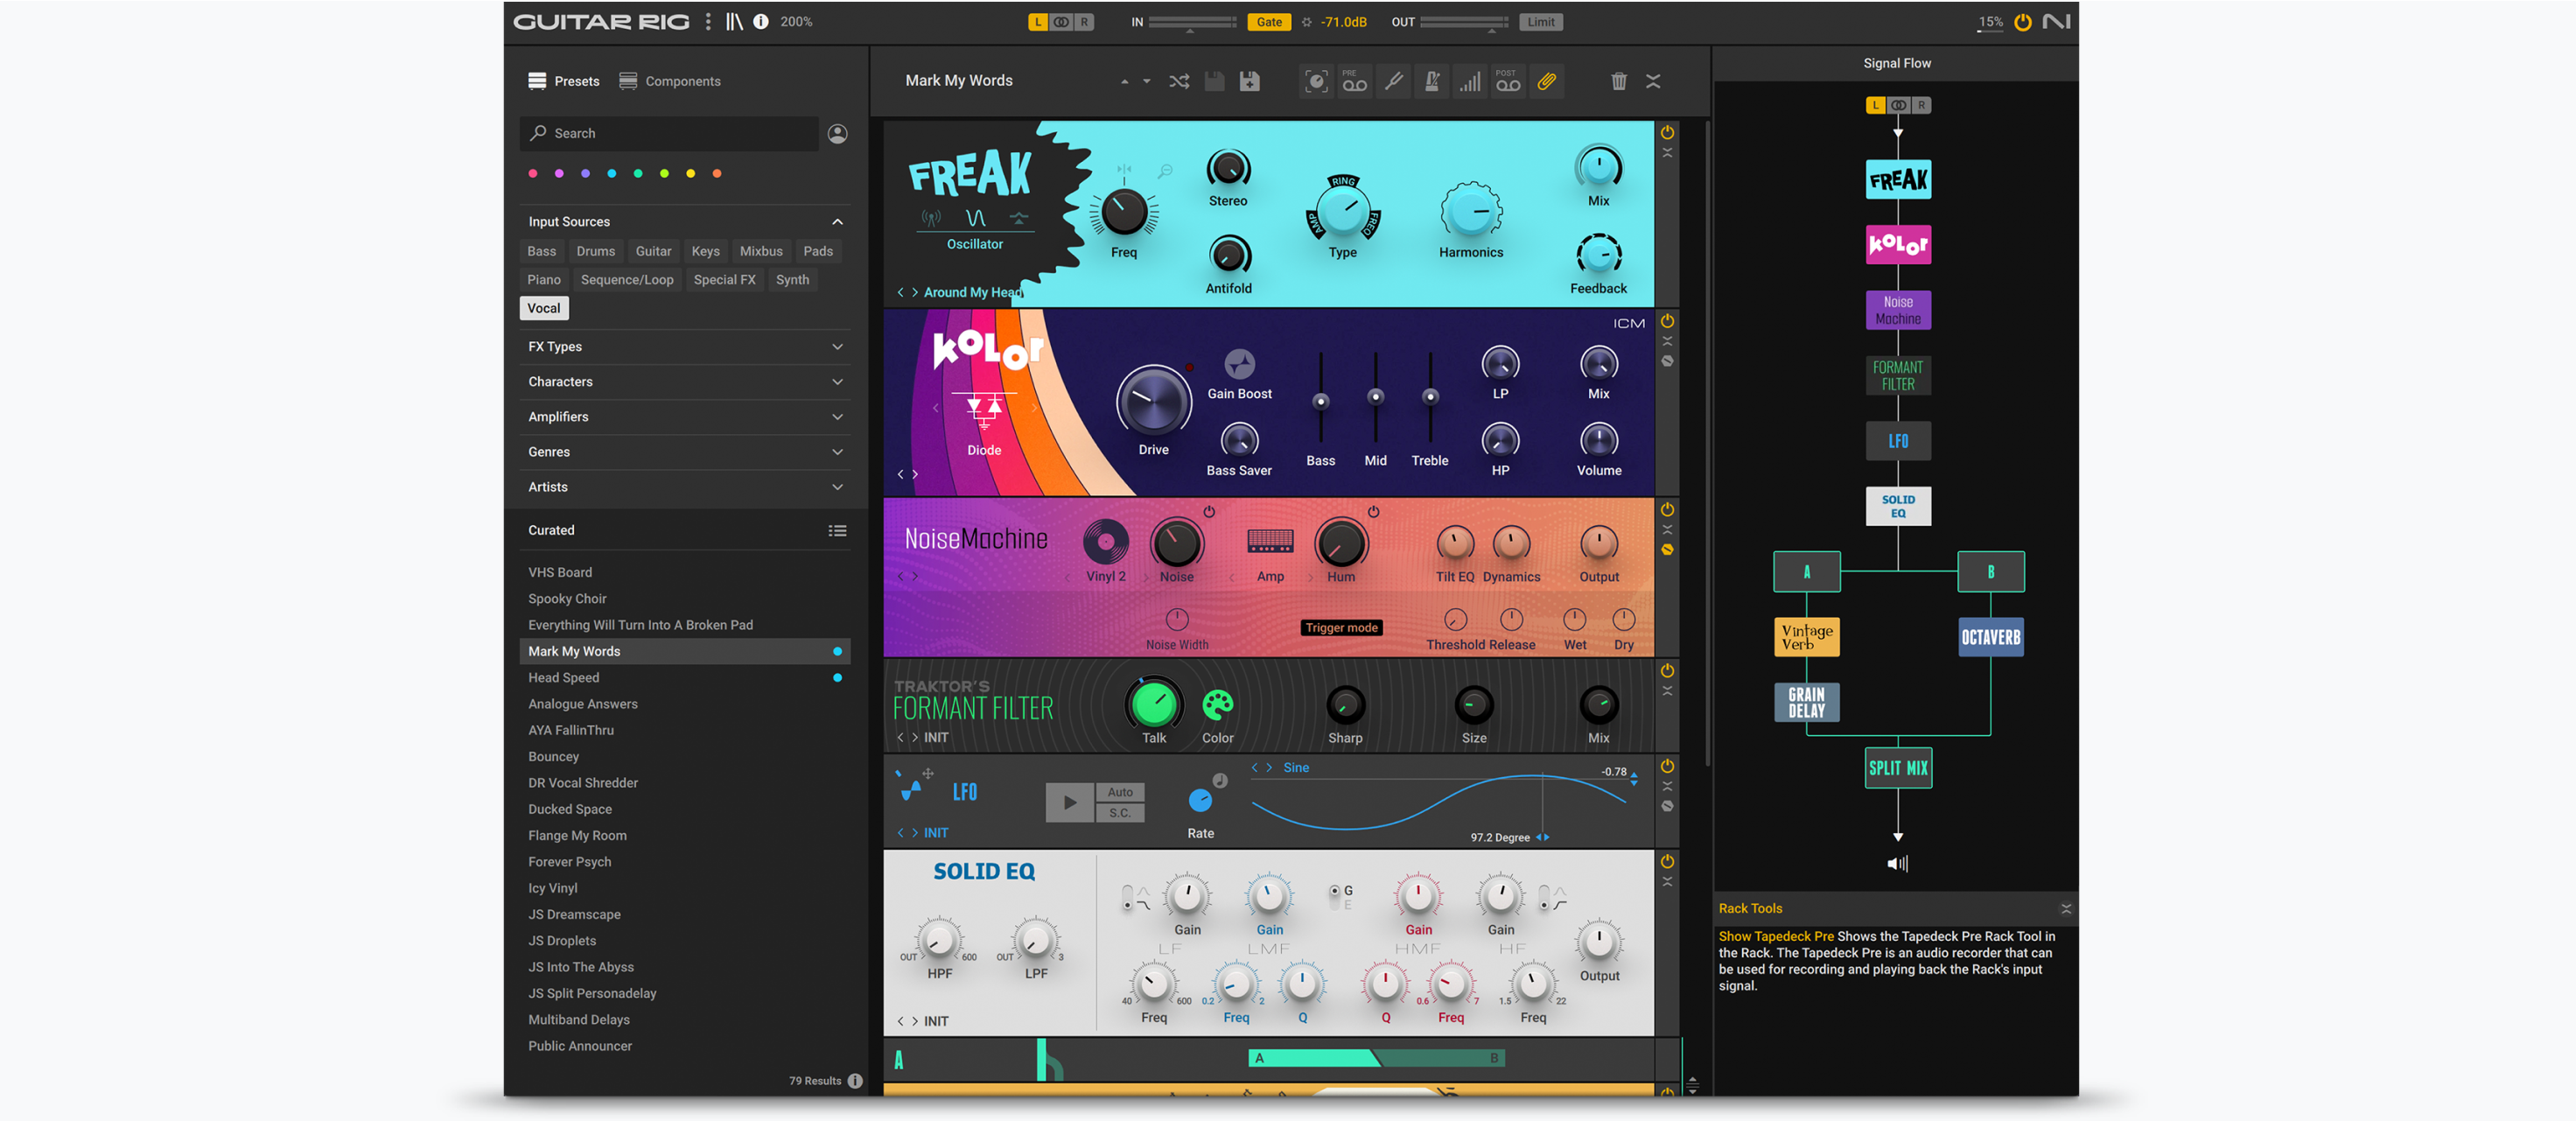This screenshot has height=1121, width=2576.
Task: Click the LFO S.C. button
Action: click(1120, 813)
